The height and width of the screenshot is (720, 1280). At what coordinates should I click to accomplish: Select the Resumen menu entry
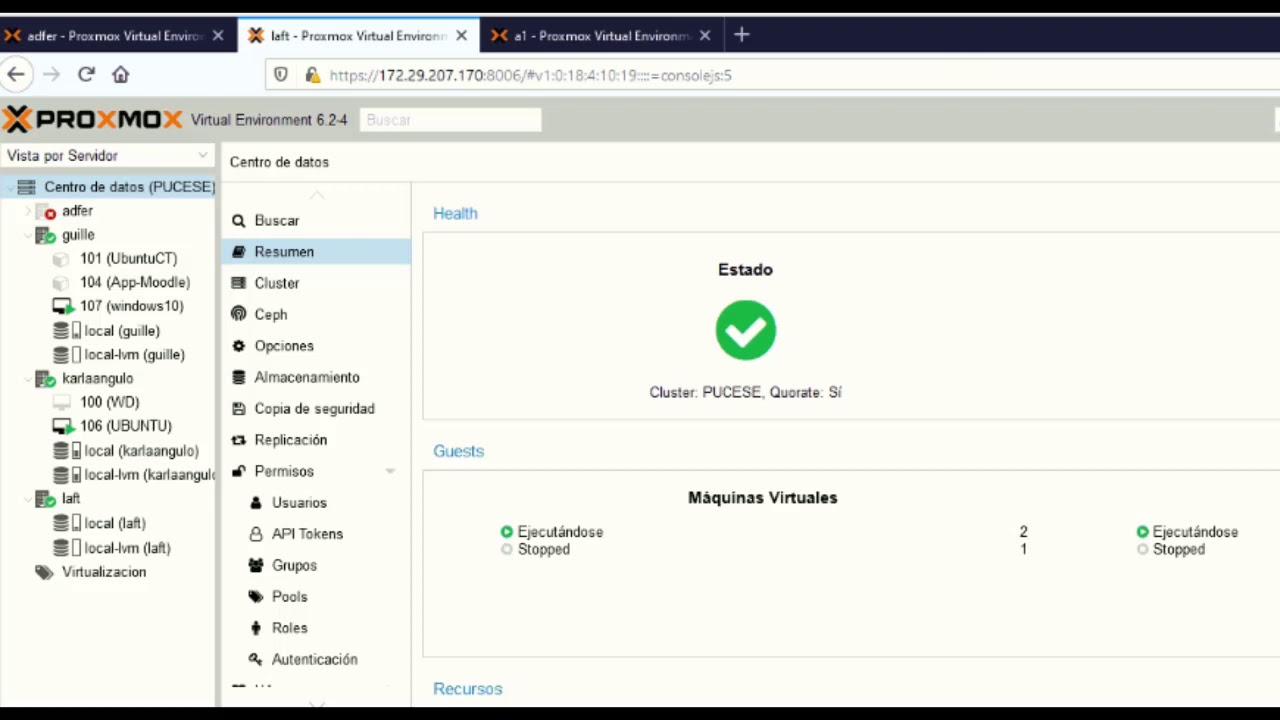click(x=316, y=252)
